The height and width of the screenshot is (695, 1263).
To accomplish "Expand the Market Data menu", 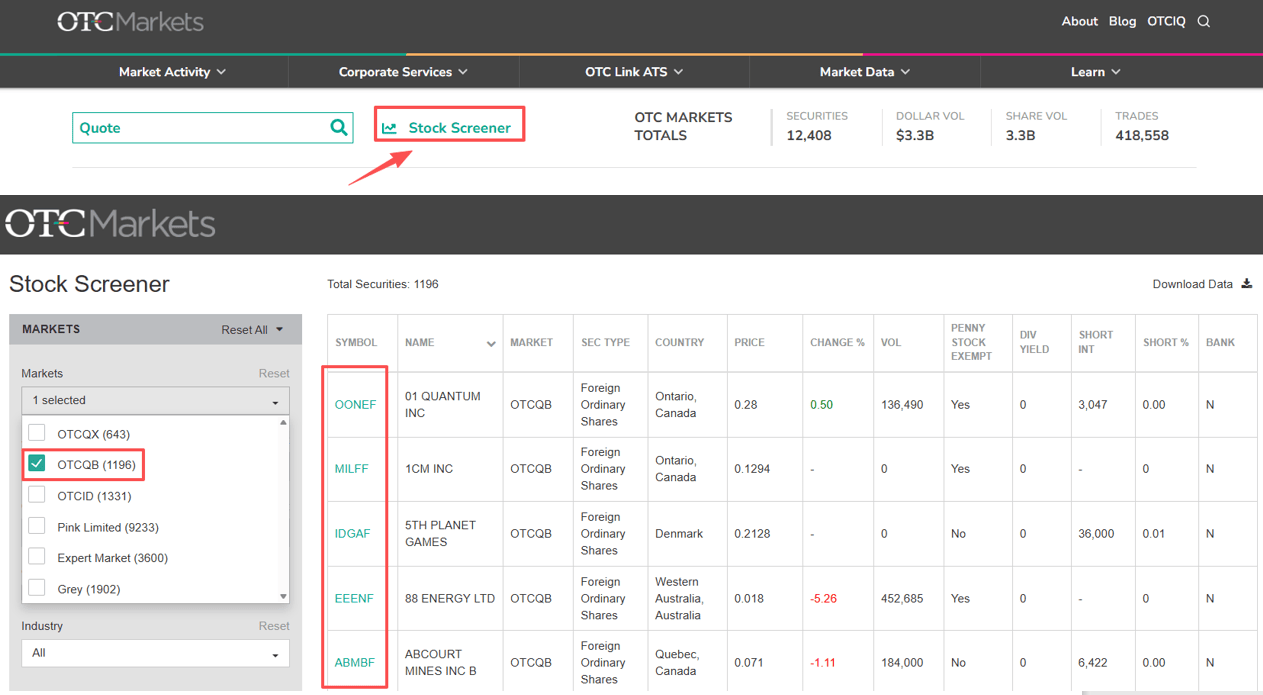I will [865, 72].
